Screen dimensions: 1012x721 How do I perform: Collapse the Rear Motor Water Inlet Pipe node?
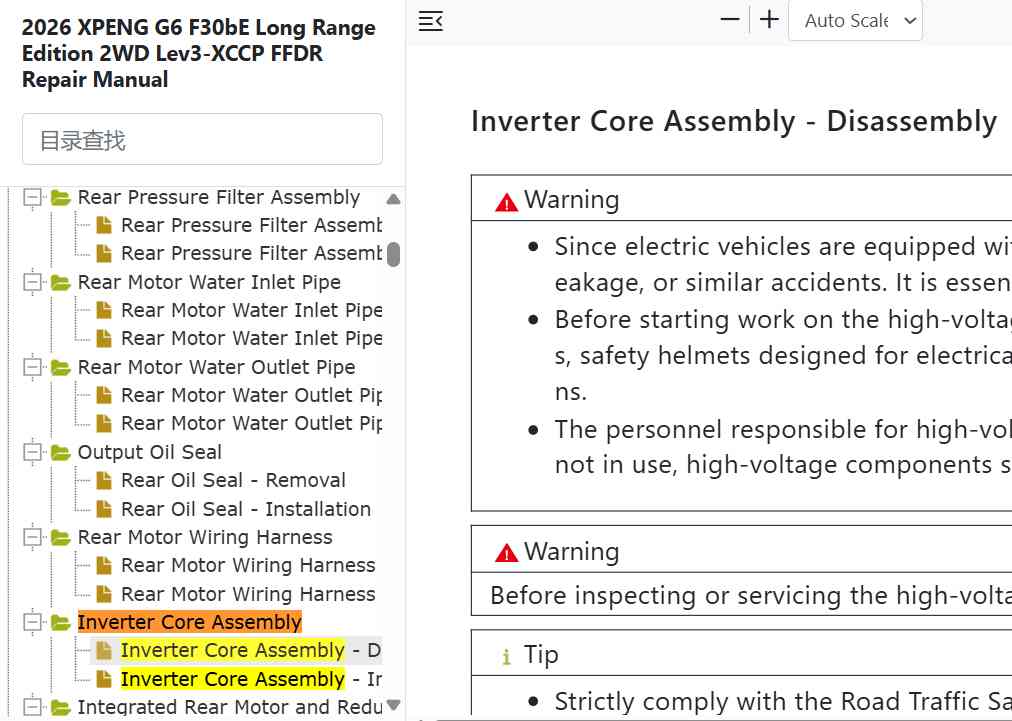coord(32,283)
